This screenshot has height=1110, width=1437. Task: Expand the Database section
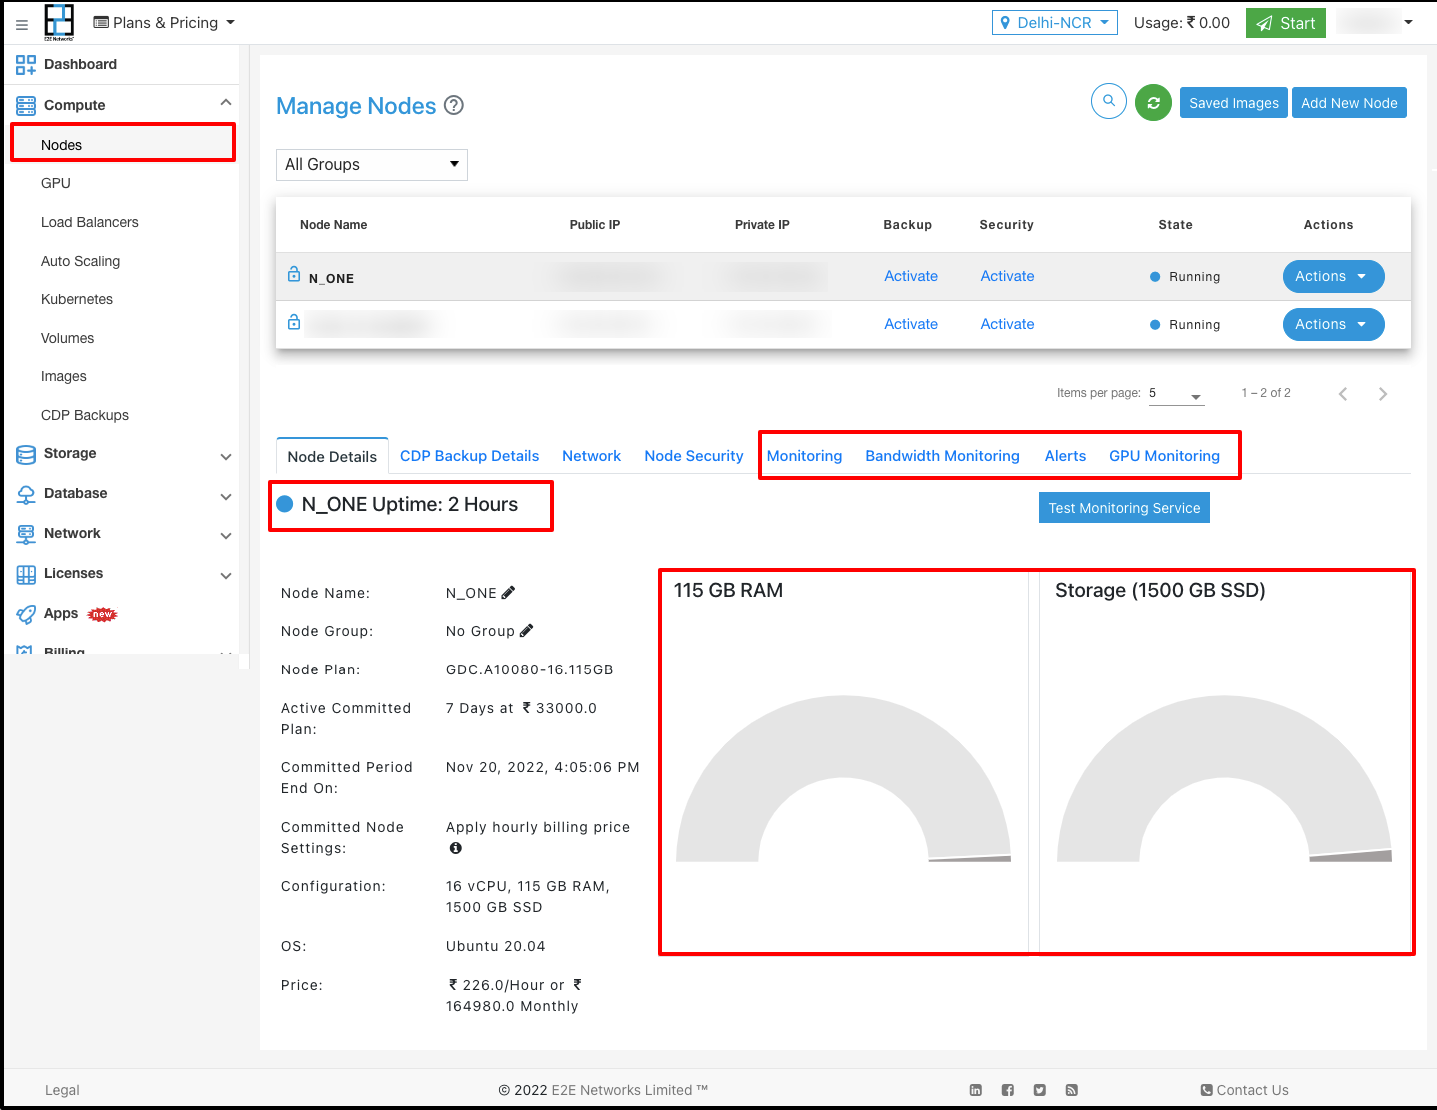click(226, 496)
